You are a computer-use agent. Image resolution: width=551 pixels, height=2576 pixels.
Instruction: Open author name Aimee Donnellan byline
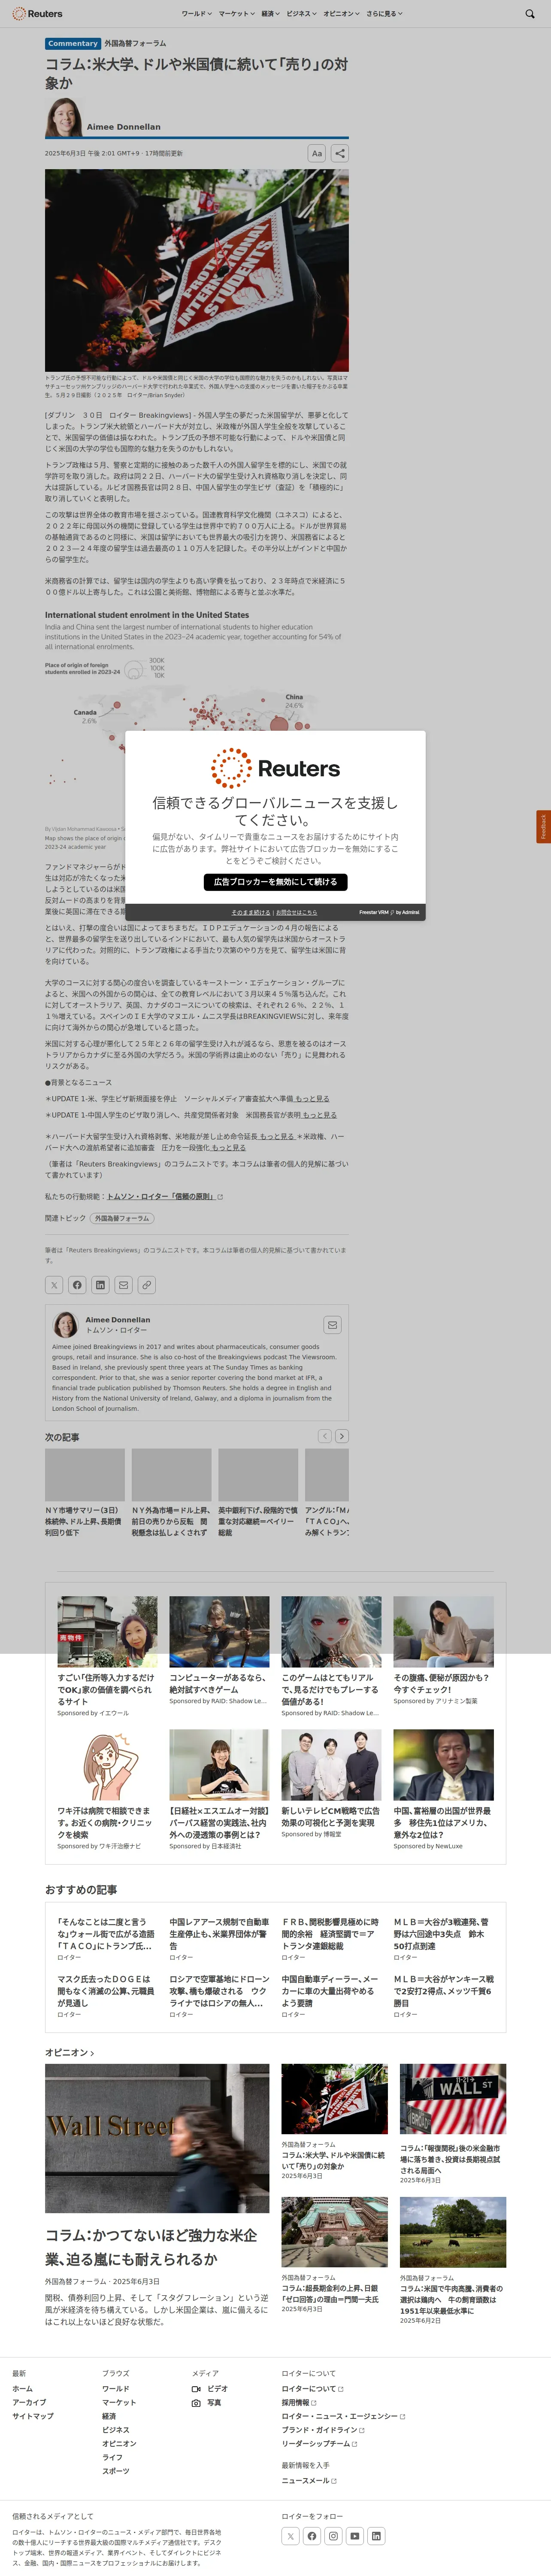pos(123,127)
